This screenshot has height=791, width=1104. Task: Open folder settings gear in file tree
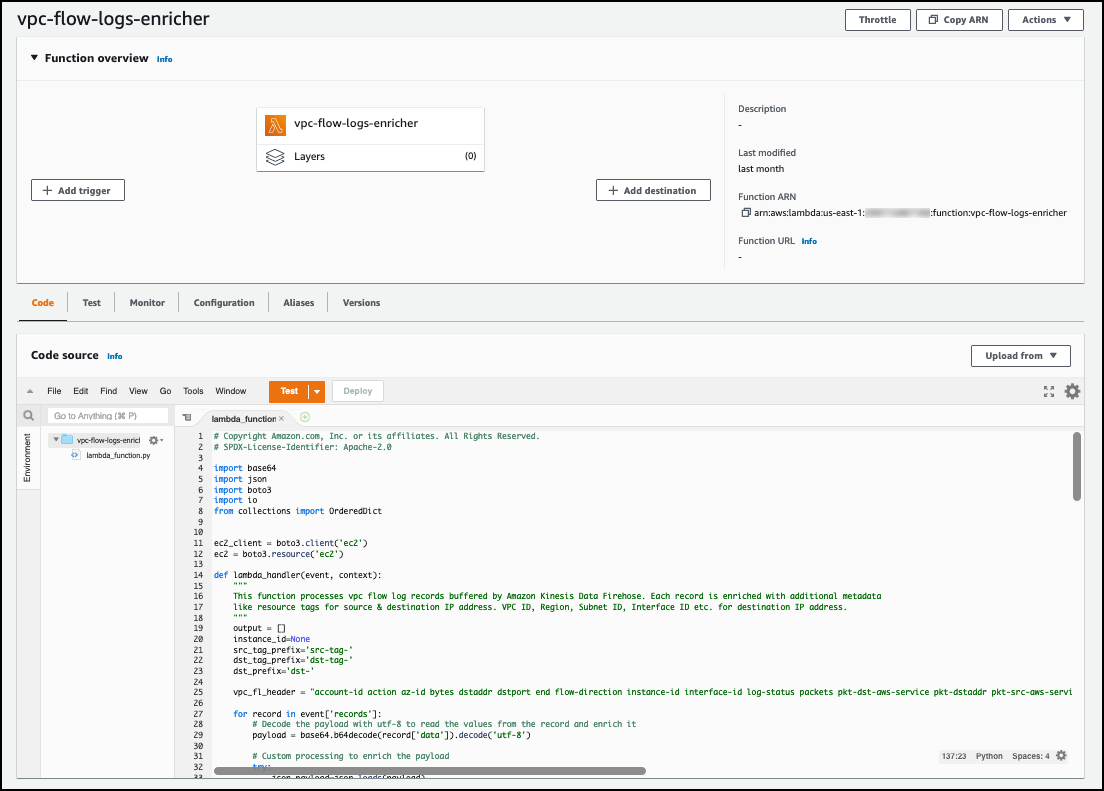pos(155,440)
